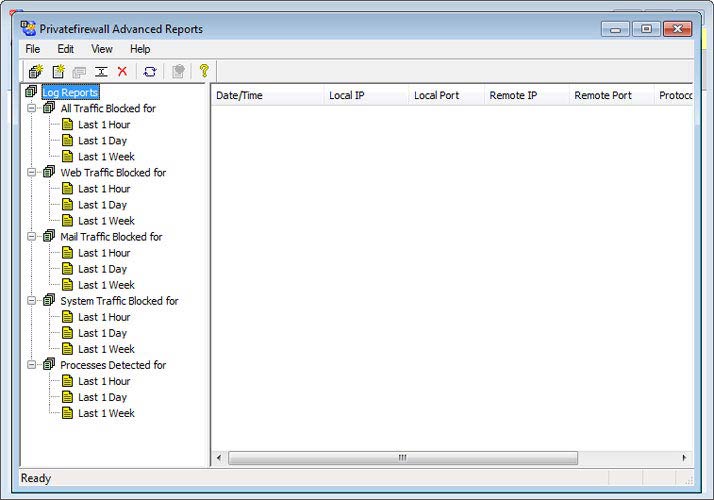Collapse the Processes Detected for node
This screenshot has width=714, height=500.
pyautogui.click(x=31, y=365)
